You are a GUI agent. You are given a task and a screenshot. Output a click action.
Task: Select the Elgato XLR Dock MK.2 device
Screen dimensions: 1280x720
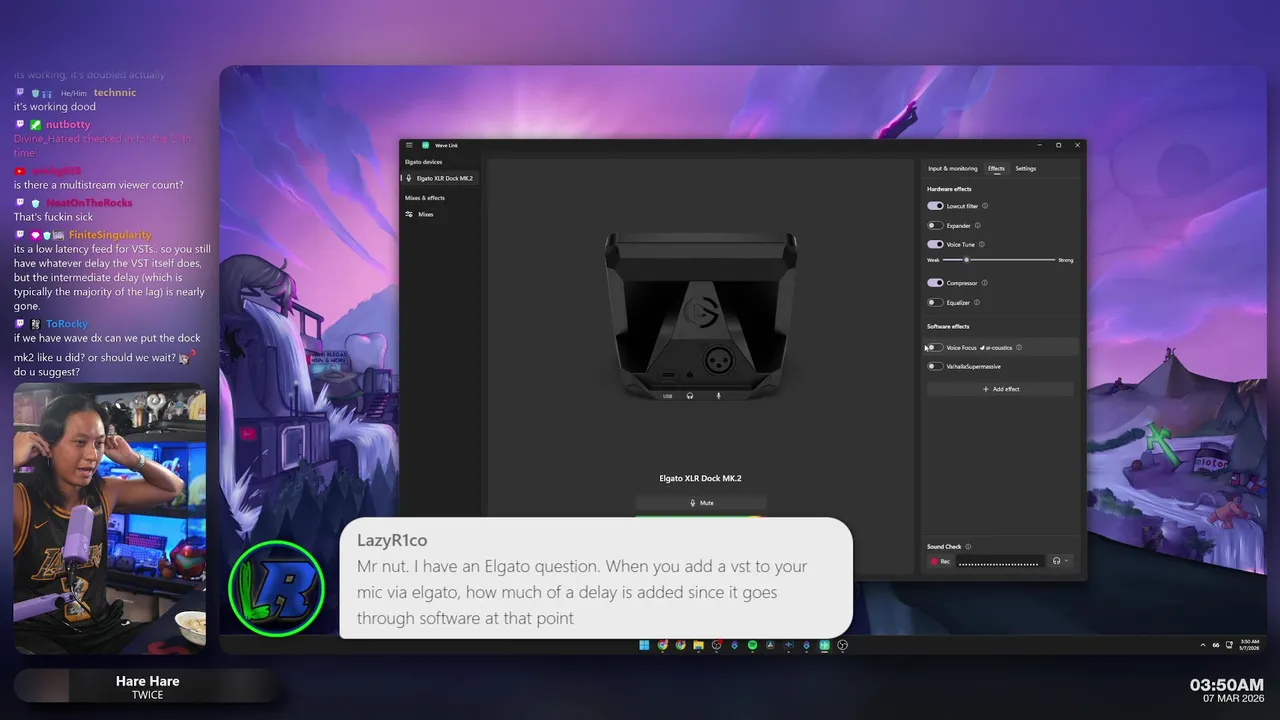click(x=440, y=178)
